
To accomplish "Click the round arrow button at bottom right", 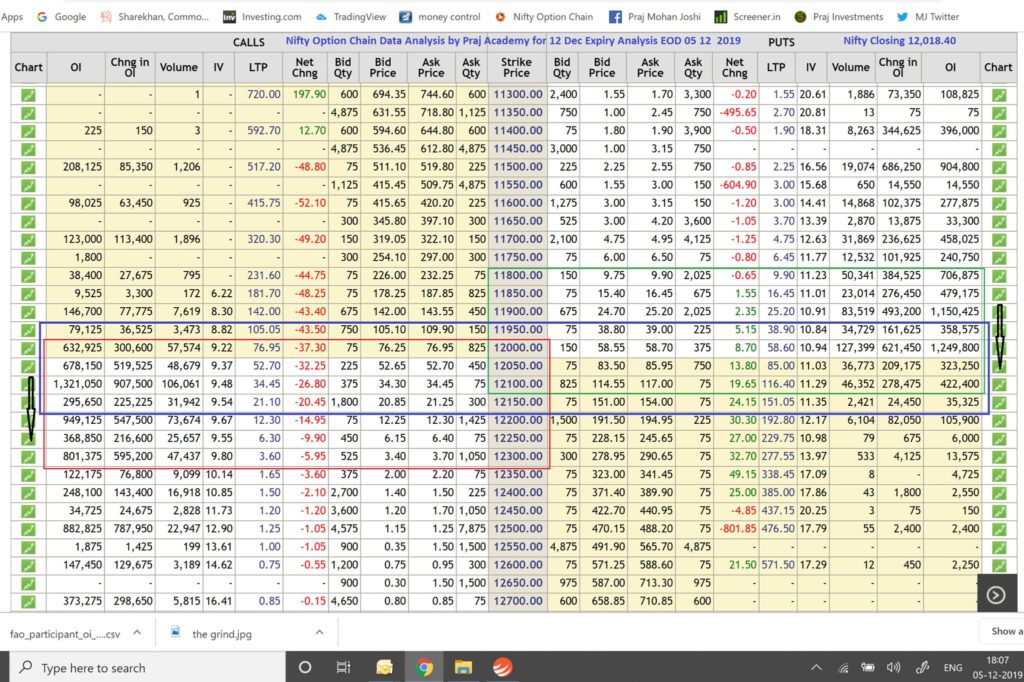I will [995, 595].
